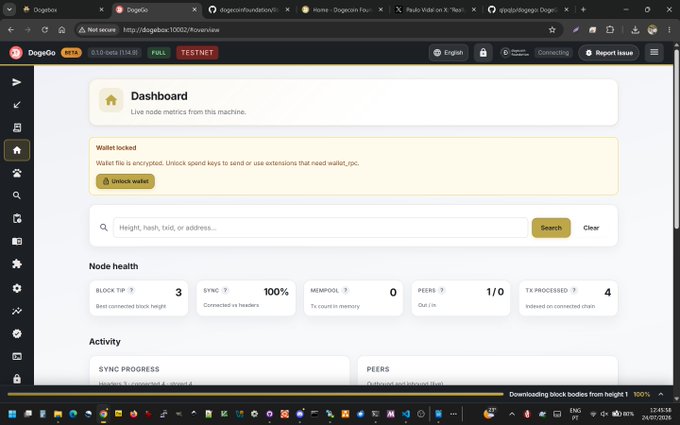Switch to the Paulo Vidal on X tab
The width and height of the screenshot is (680, 425).
point(435,10)
